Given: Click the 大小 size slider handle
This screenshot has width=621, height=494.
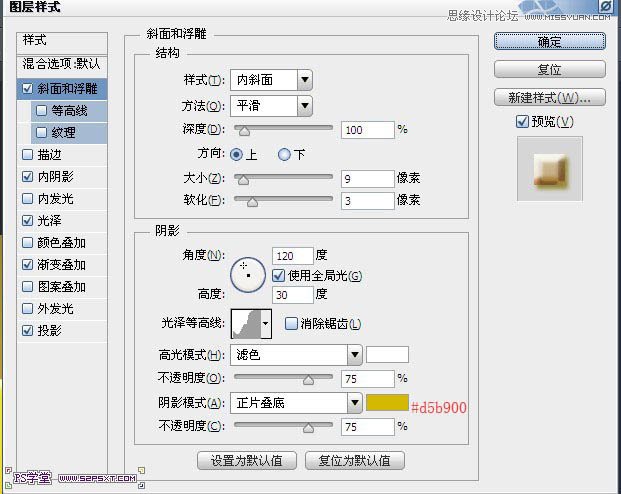Looking at the screenshot, I should (x=243, y=180).
